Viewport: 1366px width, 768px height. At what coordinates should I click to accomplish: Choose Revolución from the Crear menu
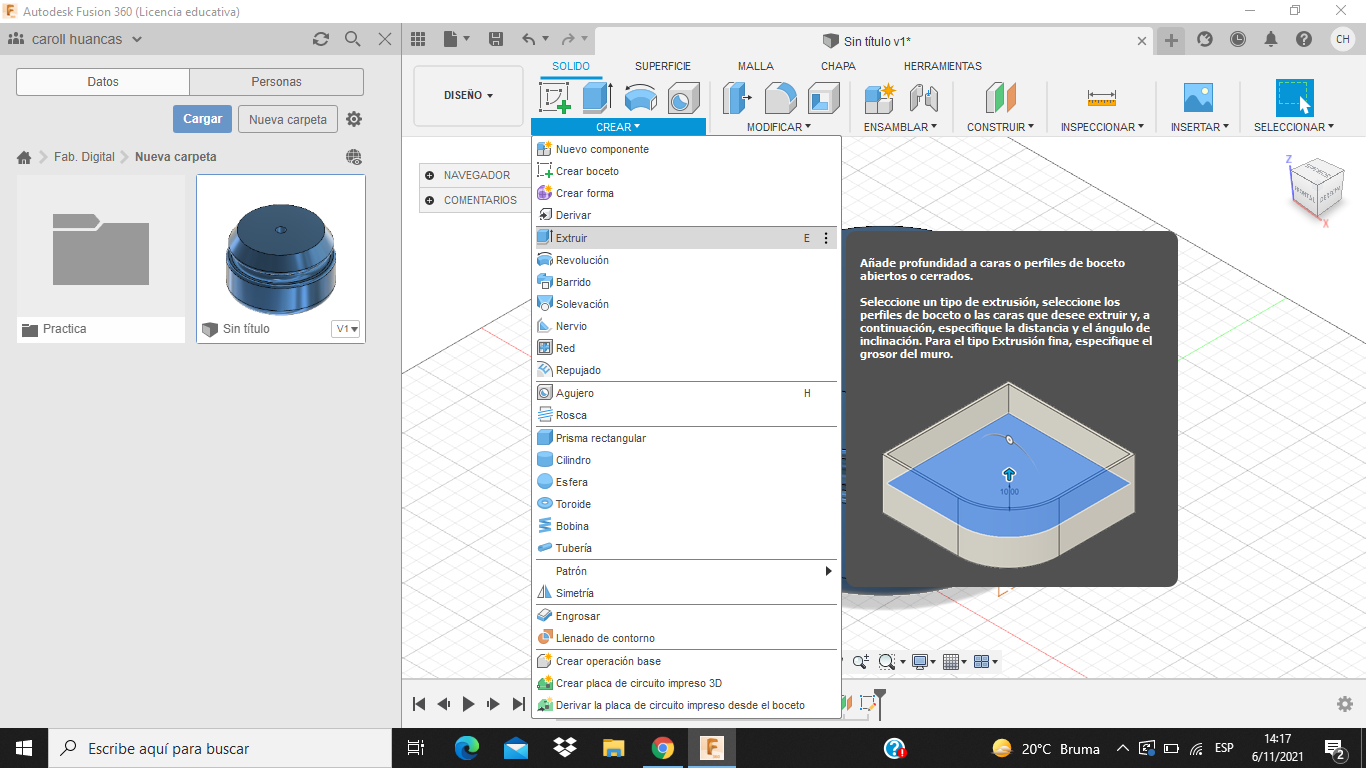(686, 260)
